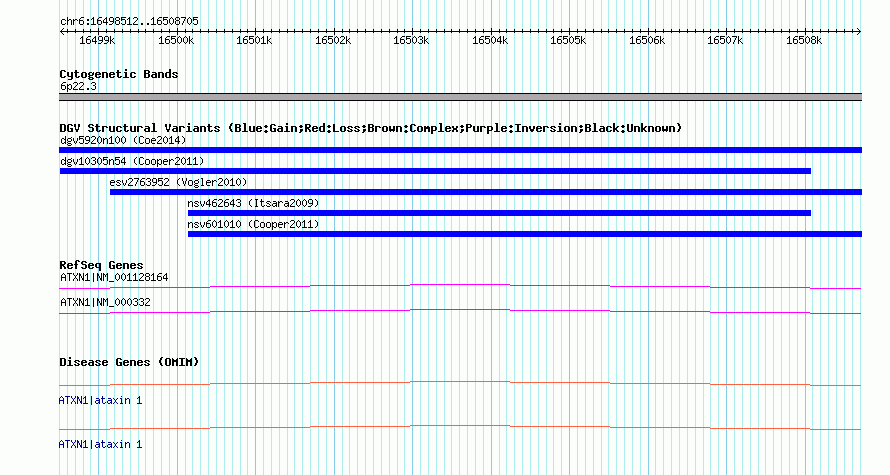890x475 pixels.
Task: Click the 16505k ruler tick label
Action: coord(569,40)
